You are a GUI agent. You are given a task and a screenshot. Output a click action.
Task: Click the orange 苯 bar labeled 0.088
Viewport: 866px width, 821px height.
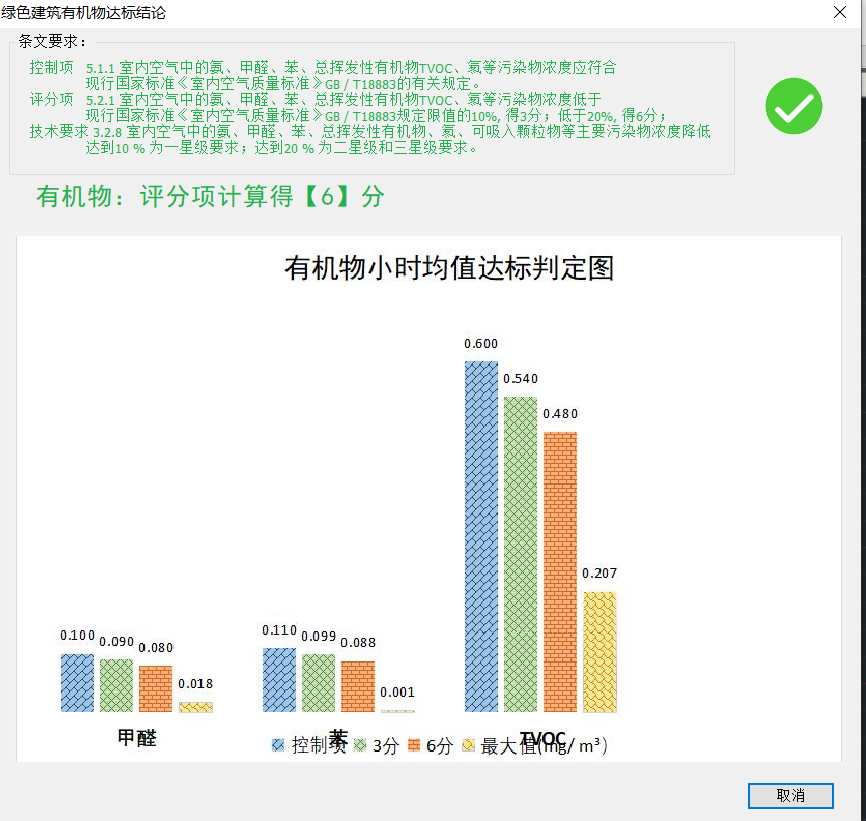(x=357, y=686)
